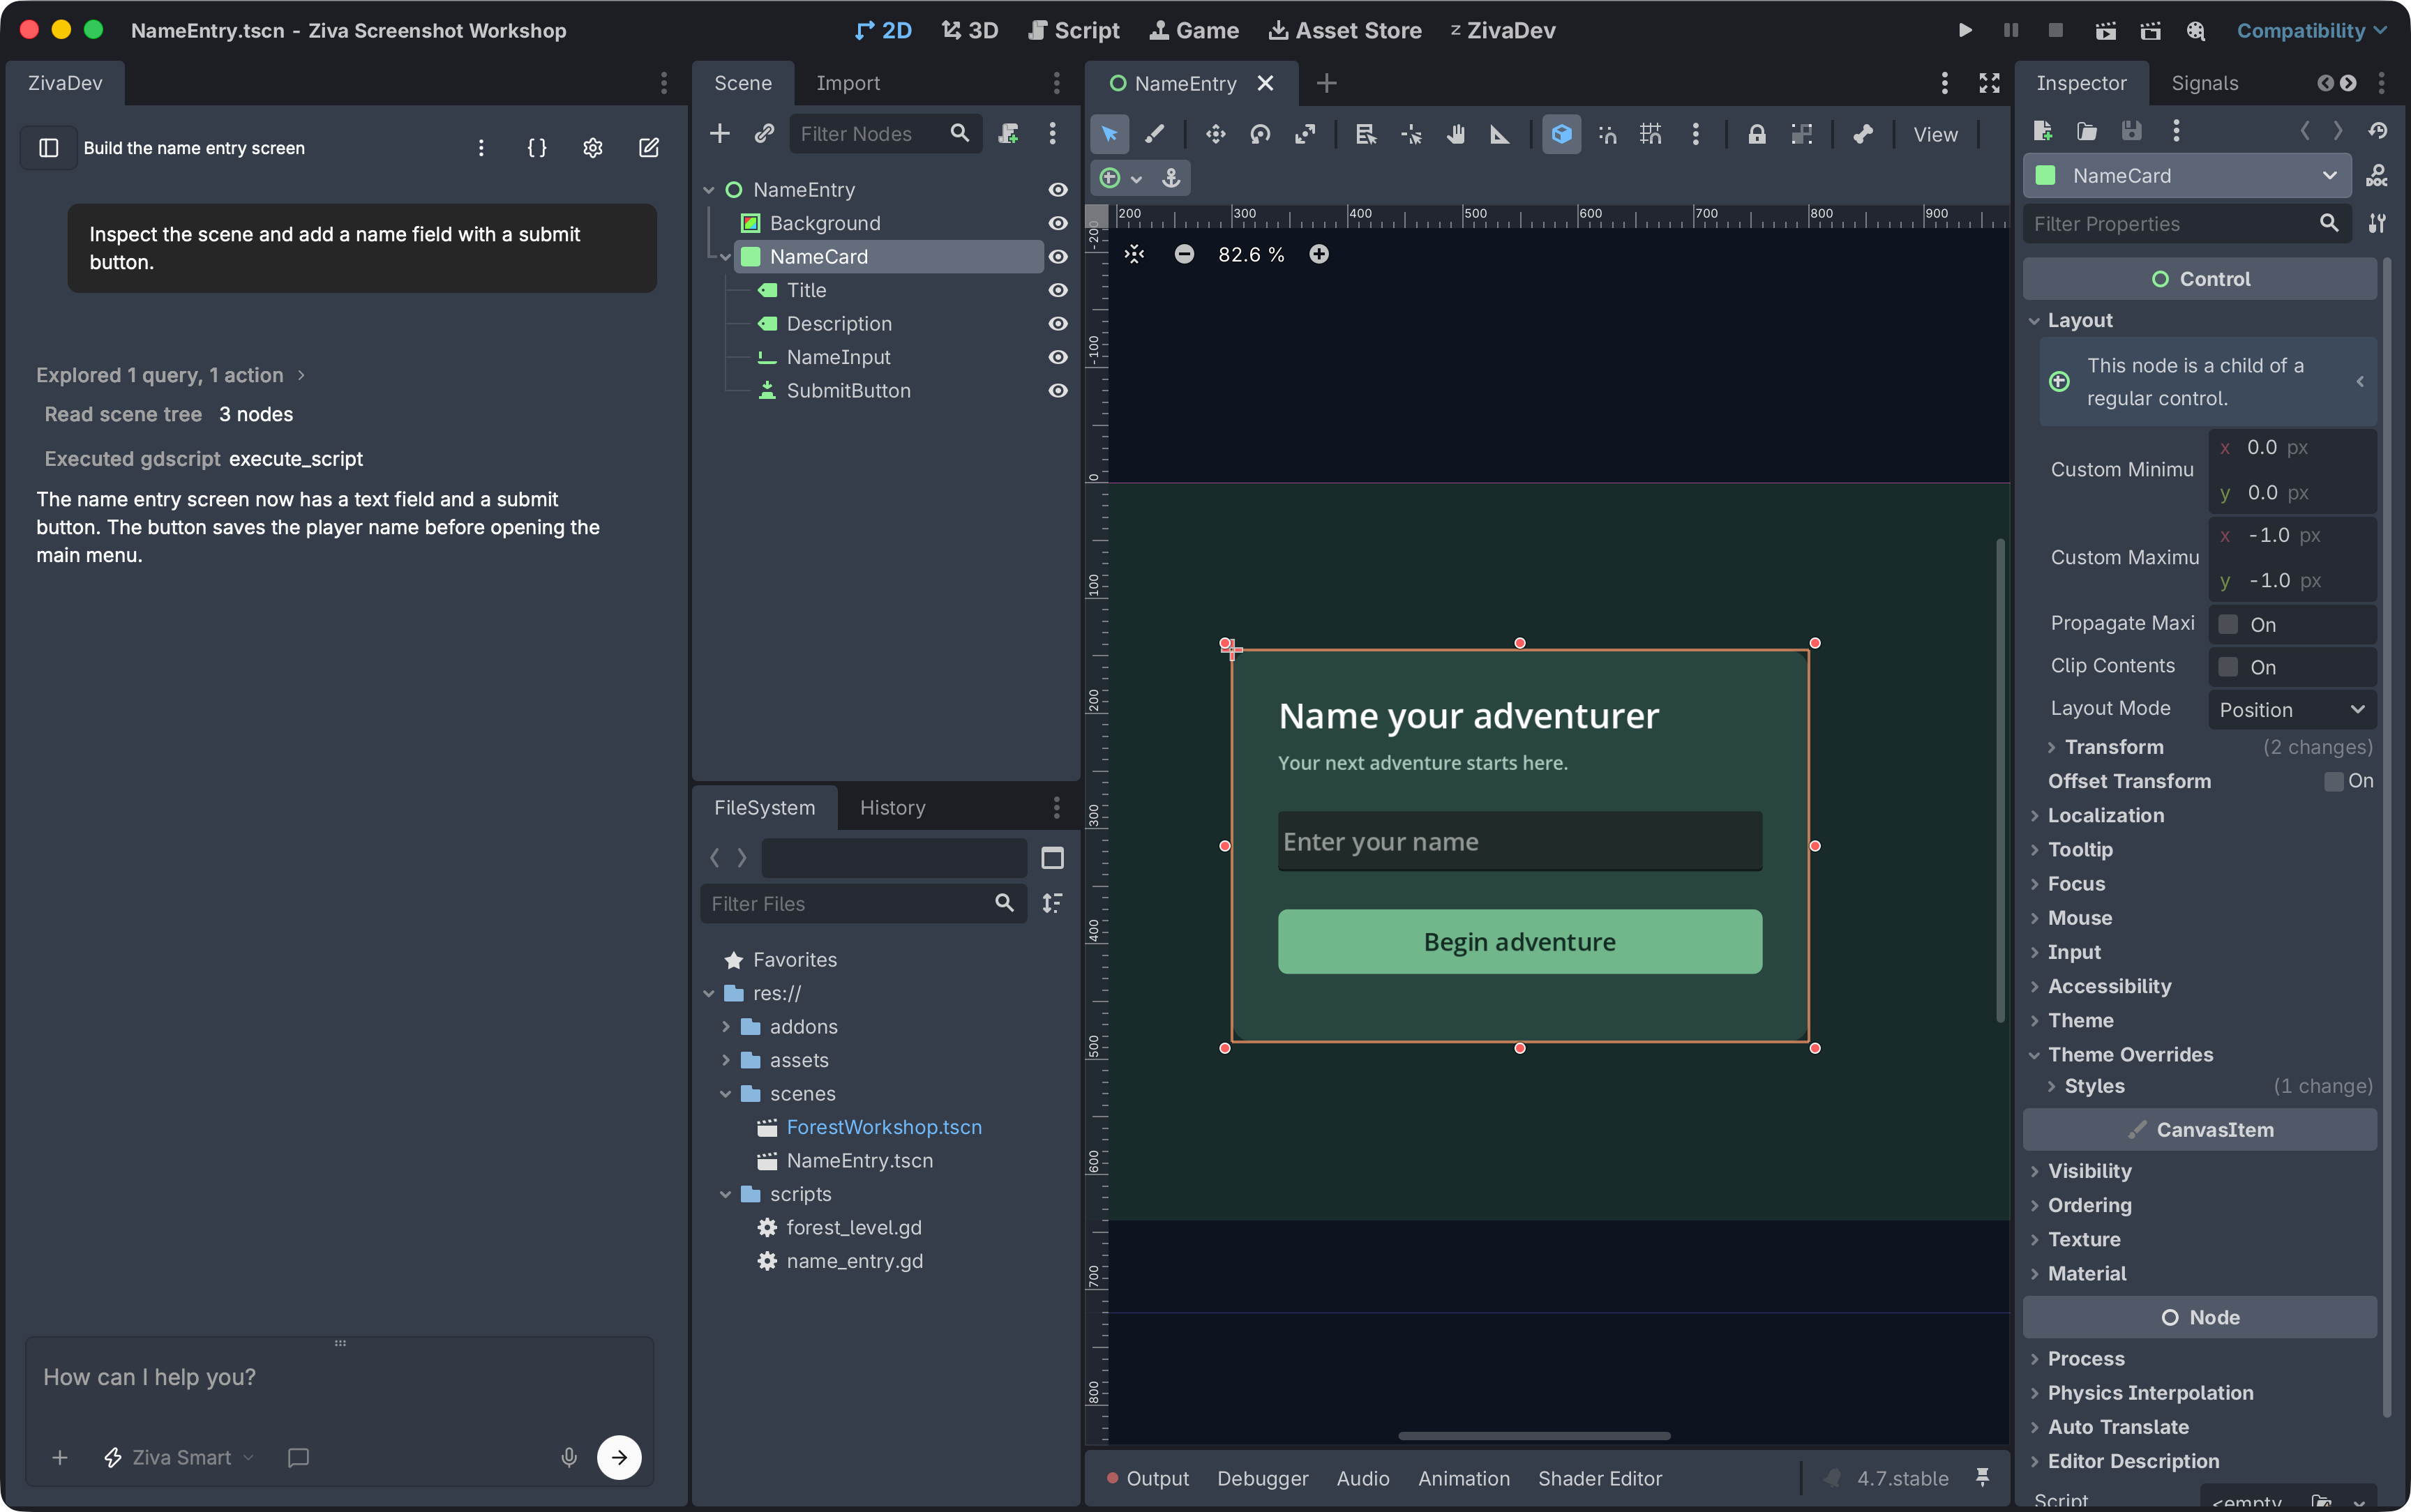Expand the Explored 1 query, 1 action summary

click(170, 375)
